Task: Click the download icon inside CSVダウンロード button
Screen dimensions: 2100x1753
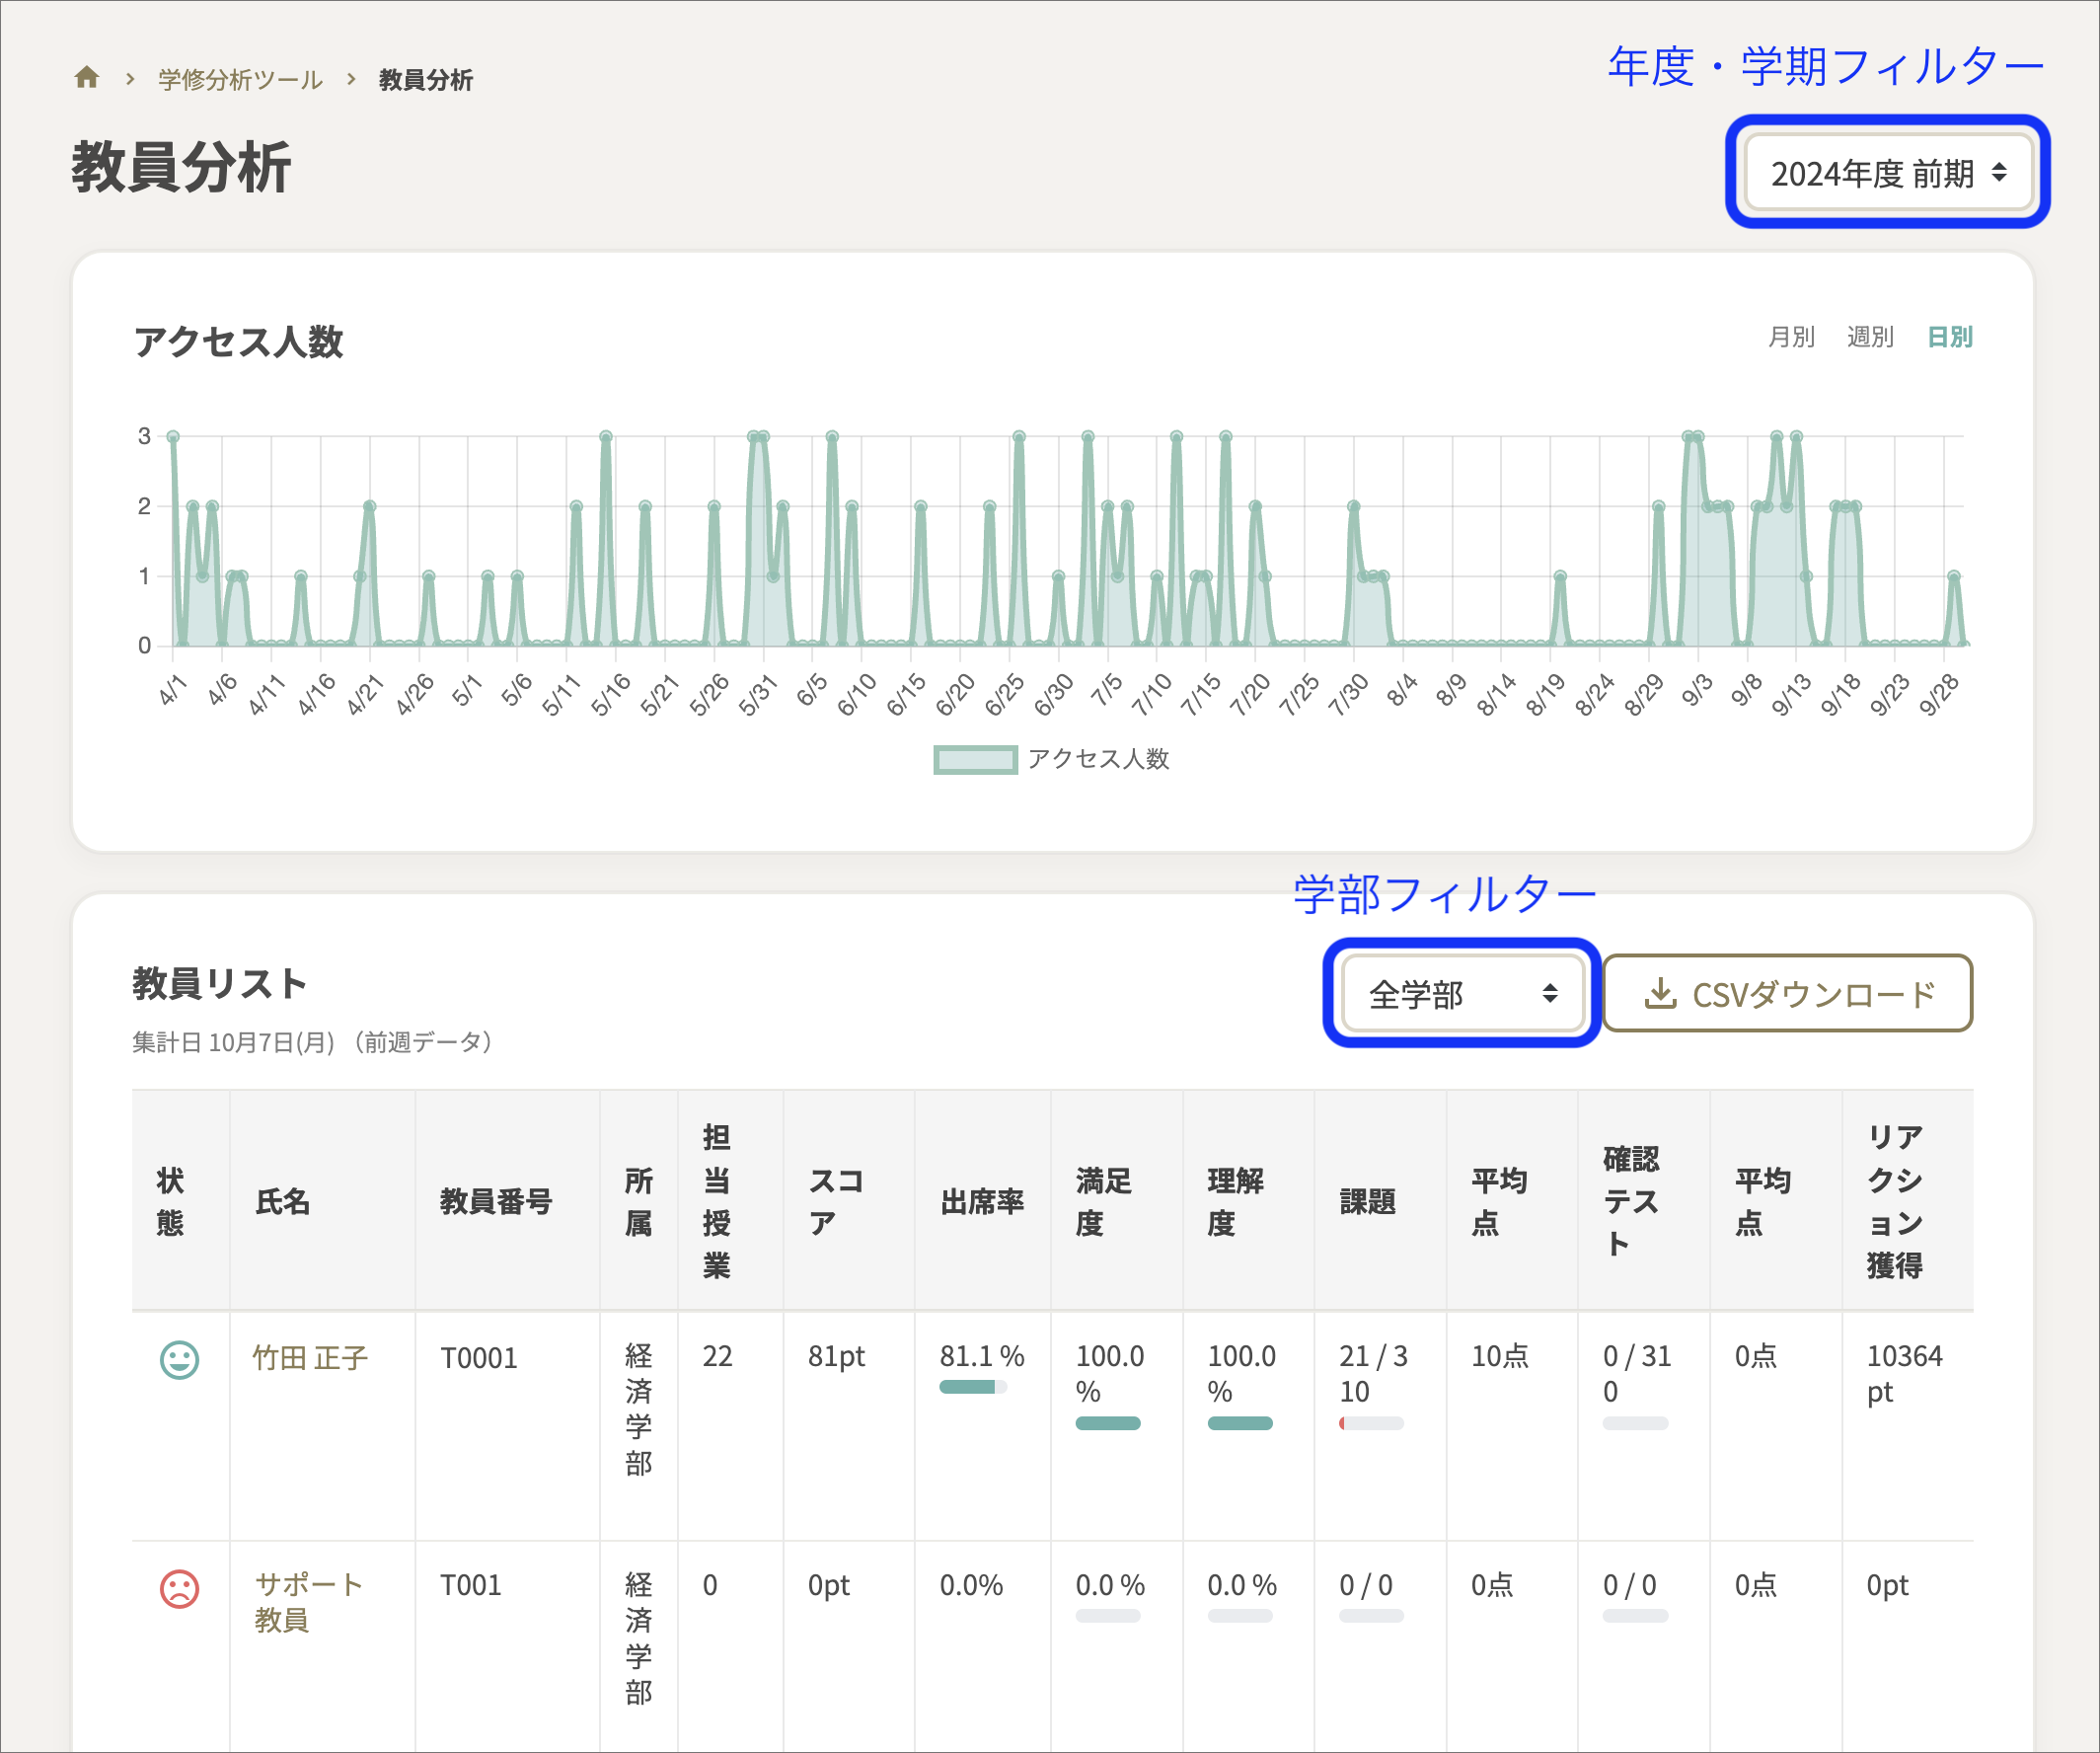Action: [x=1661, y=994]
